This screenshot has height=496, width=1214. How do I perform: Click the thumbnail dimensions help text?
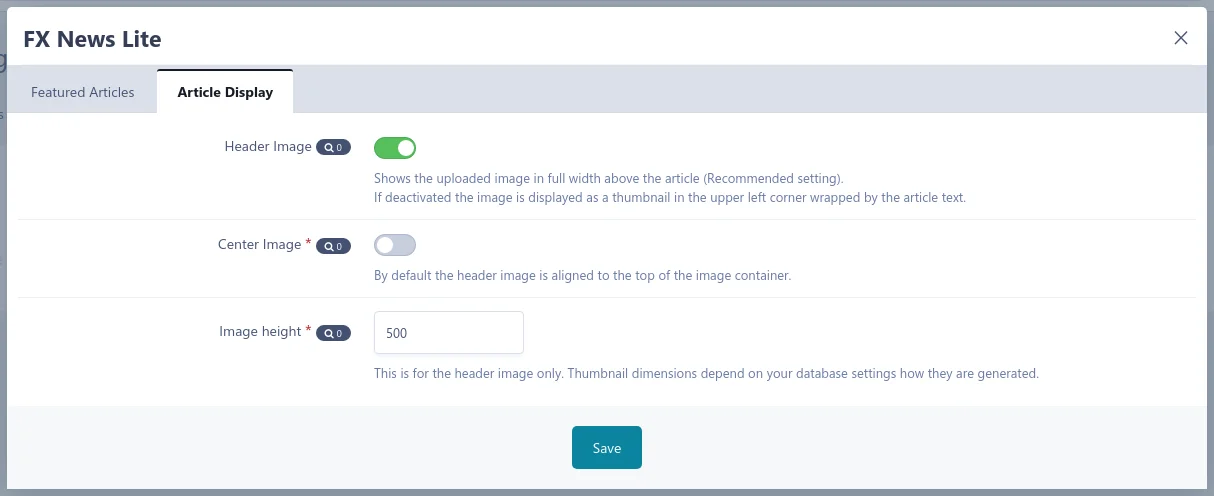706,374
